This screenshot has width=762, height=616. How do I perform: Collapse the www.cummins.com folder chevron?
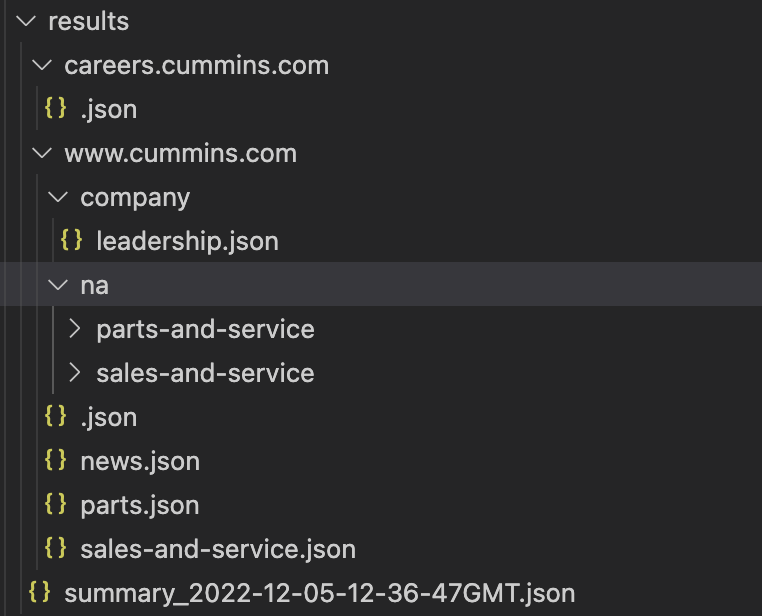tap(42, 153)
